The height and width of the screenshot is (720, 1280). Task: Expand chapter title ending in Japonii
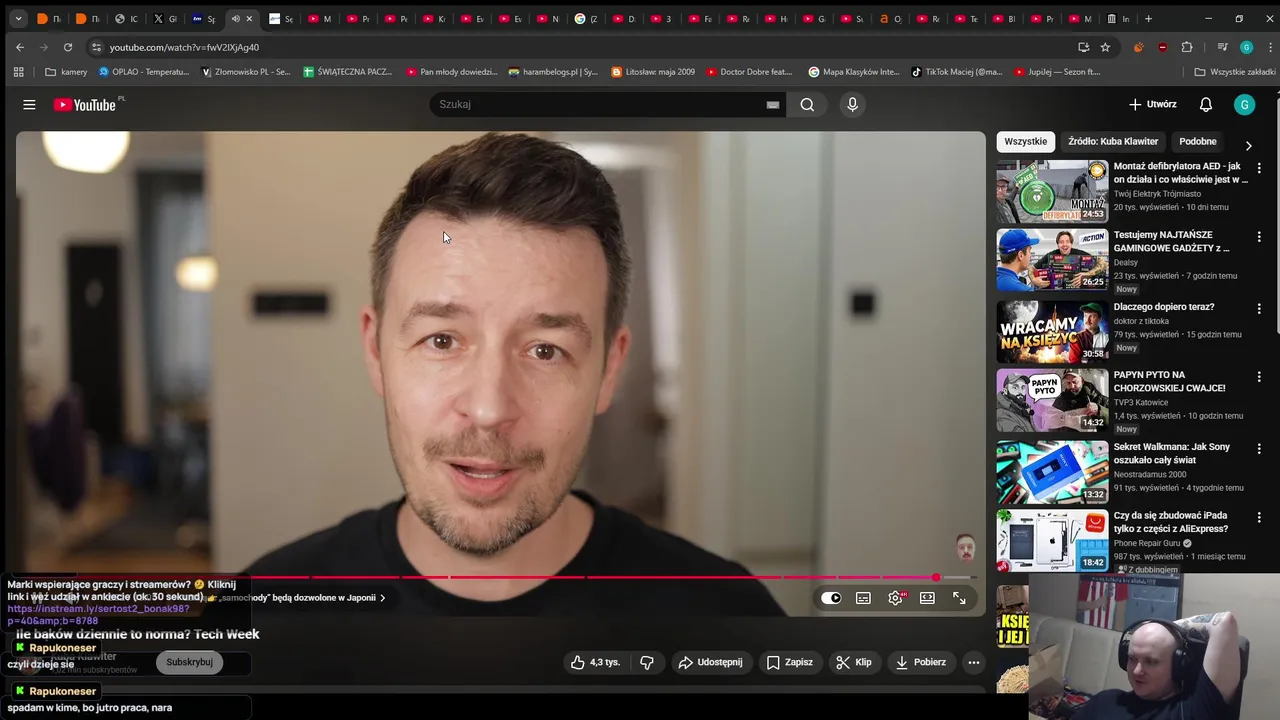click(296, 598)
